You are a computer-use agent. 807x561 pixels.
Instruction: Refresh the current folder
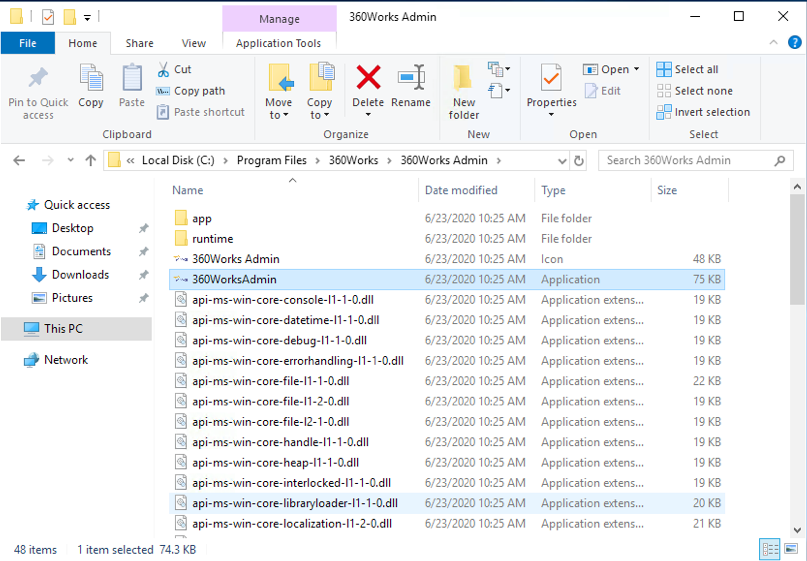(x=578, y=161)
